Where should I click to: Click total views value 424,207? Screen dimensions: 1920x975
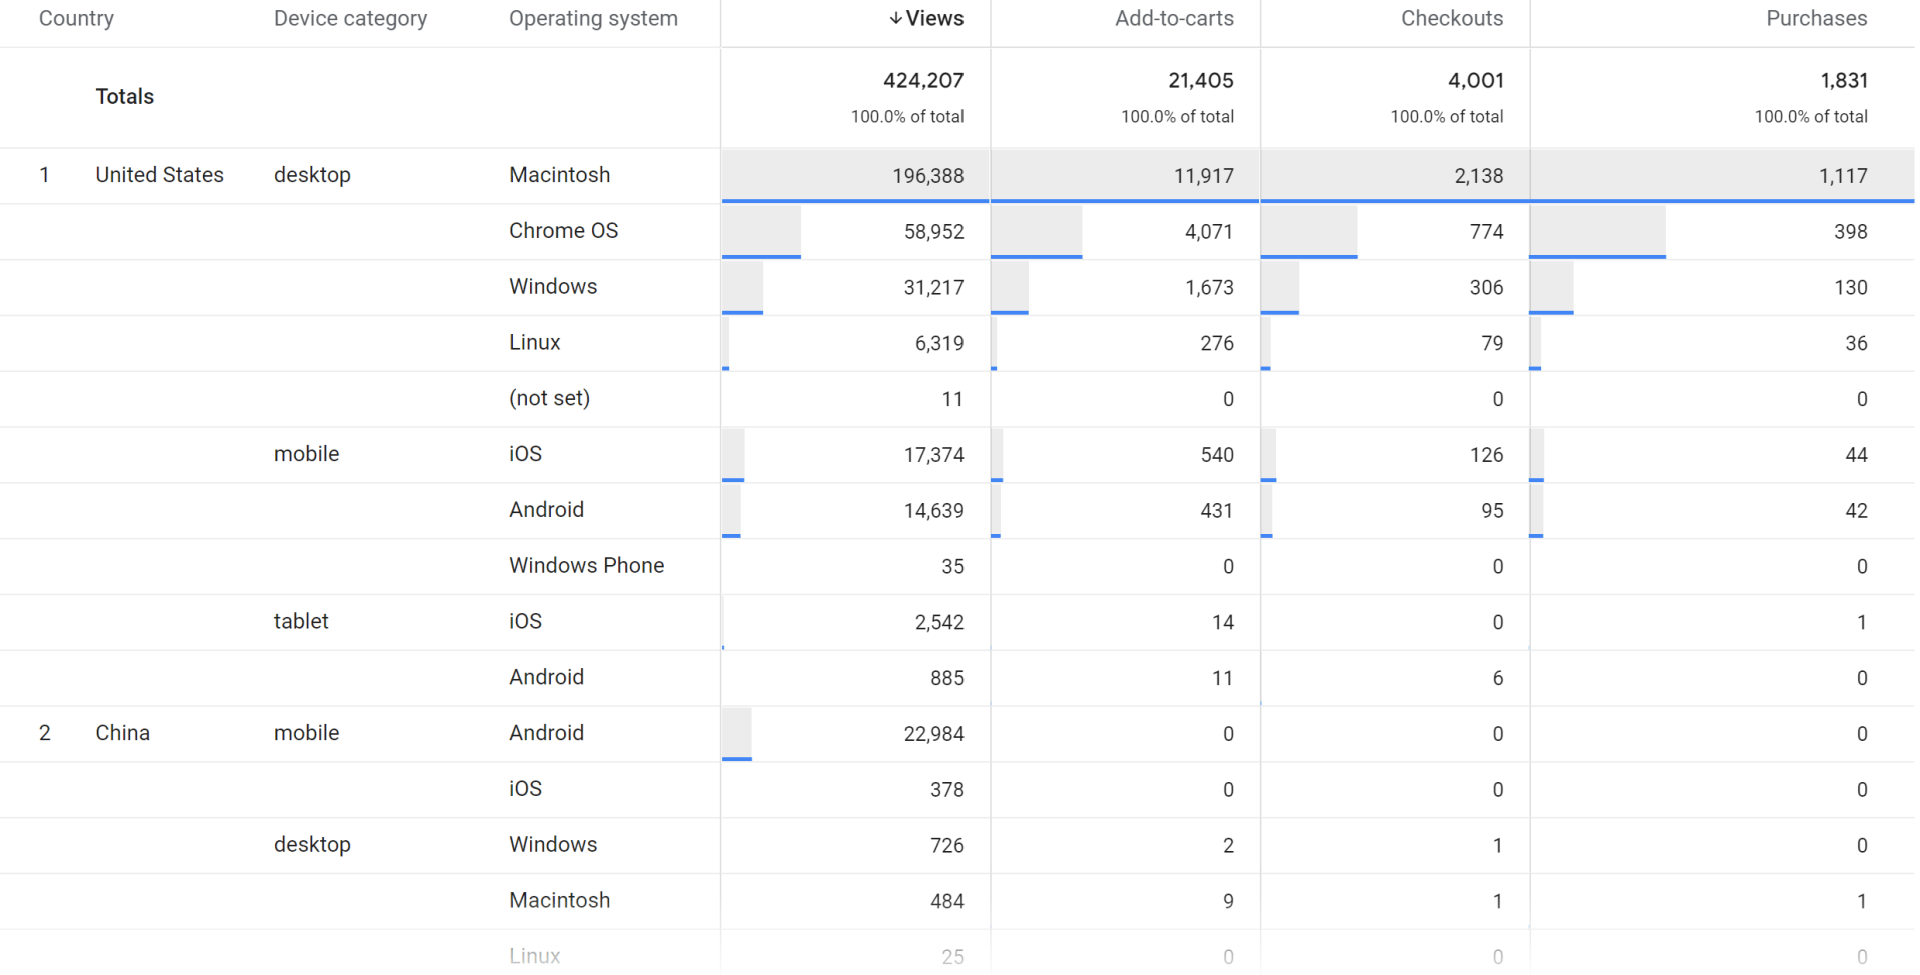[x=923, y=81]
